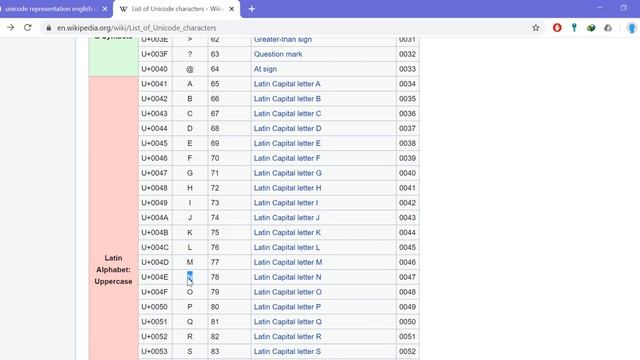Click decimal value 72 cell

[x=229, y=188]
